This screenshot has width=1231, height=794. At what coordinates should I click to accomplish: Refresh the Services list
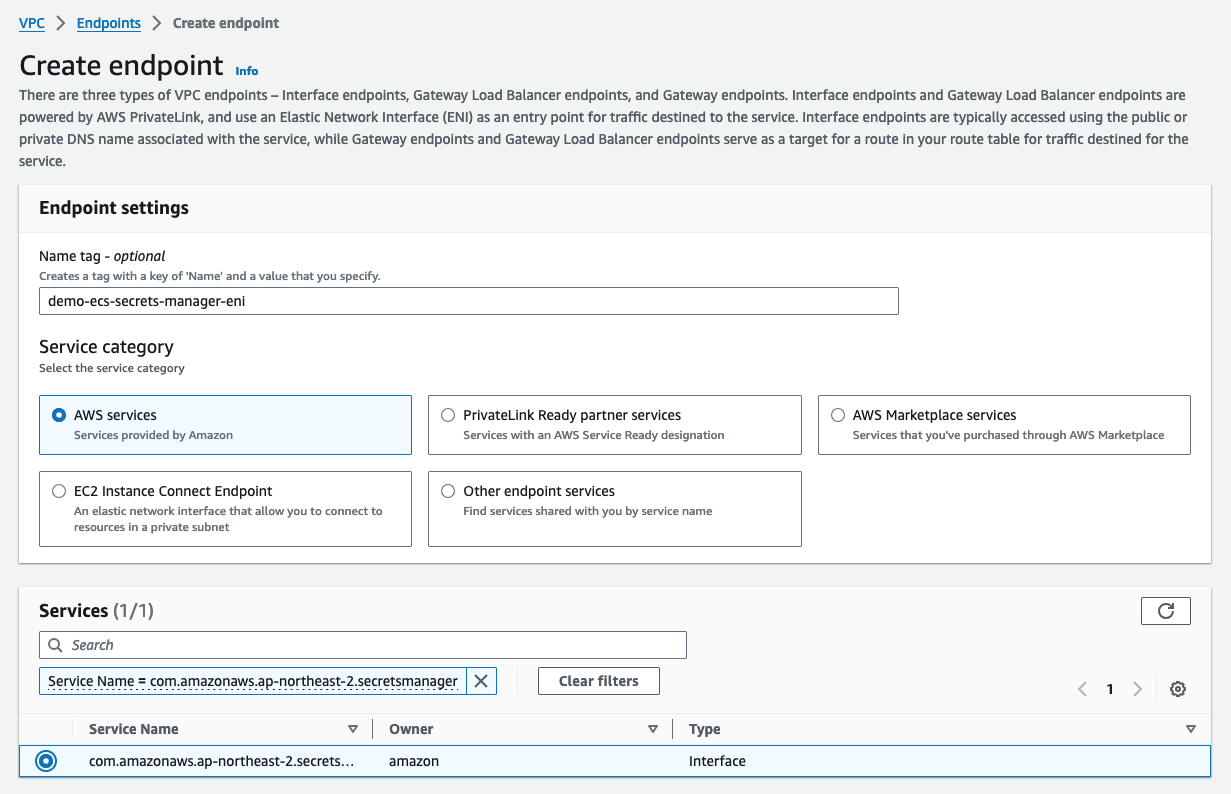[x=1165, y=611]
